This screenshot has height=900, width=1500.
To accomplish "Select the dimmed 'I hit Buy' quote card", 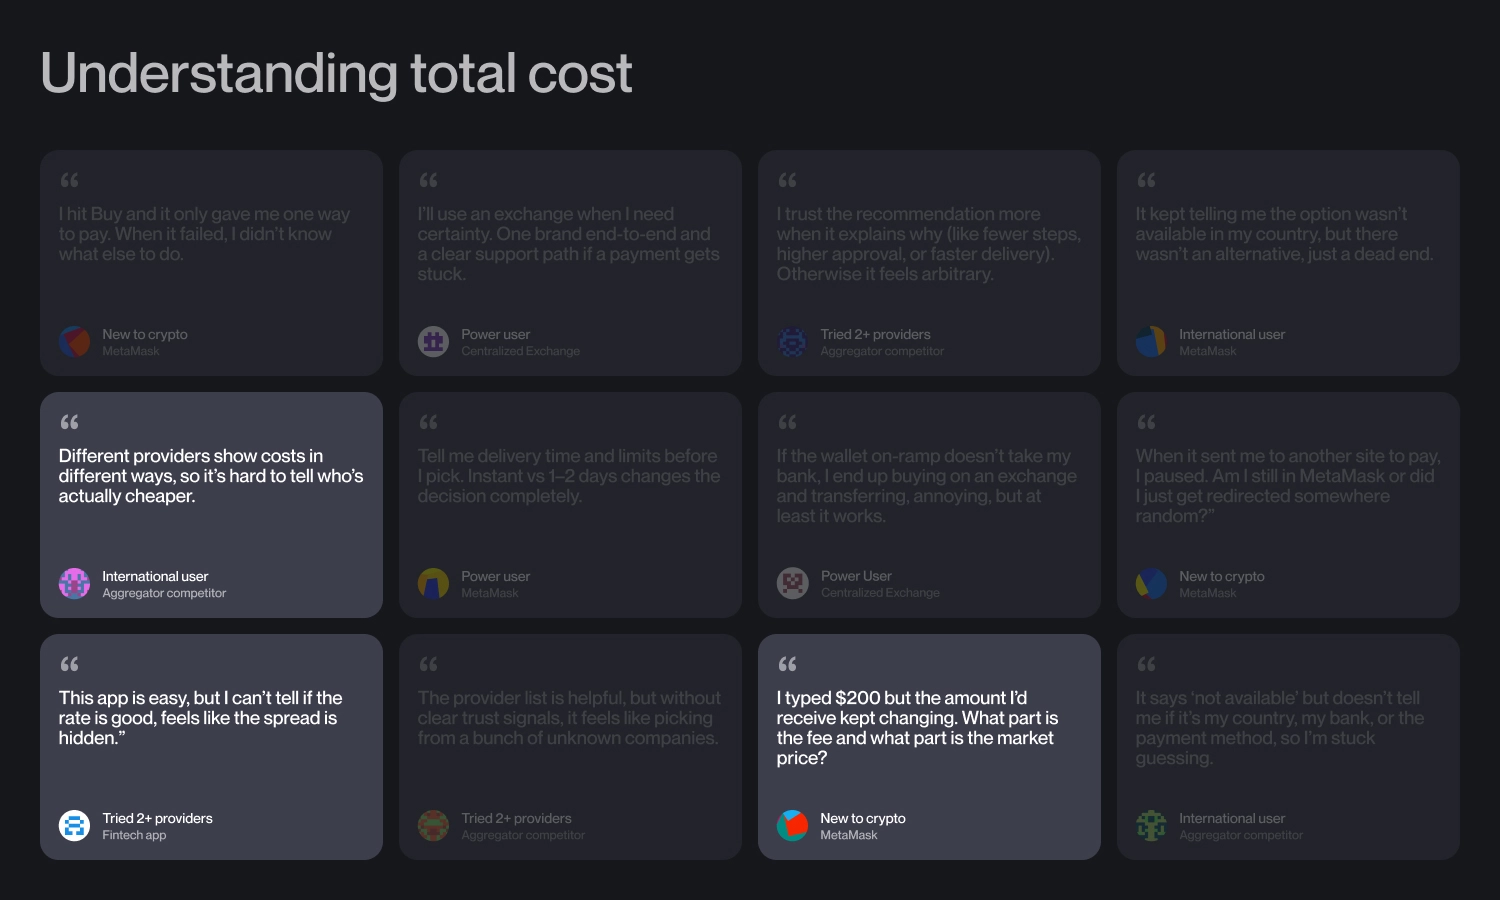I will pyautogui.click(x=211, y=263).
